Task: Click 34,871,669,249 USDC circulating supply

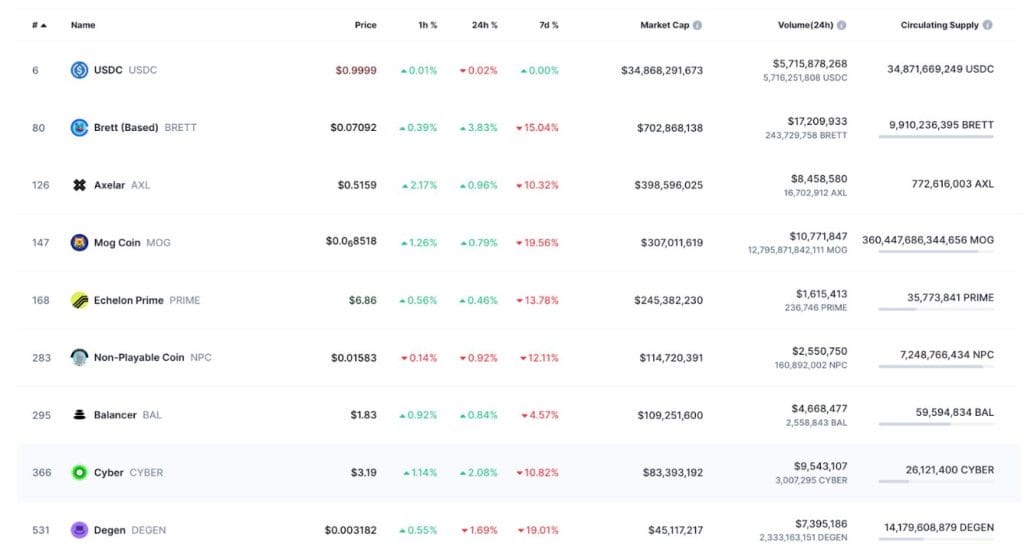Action: tap(940, 69)
